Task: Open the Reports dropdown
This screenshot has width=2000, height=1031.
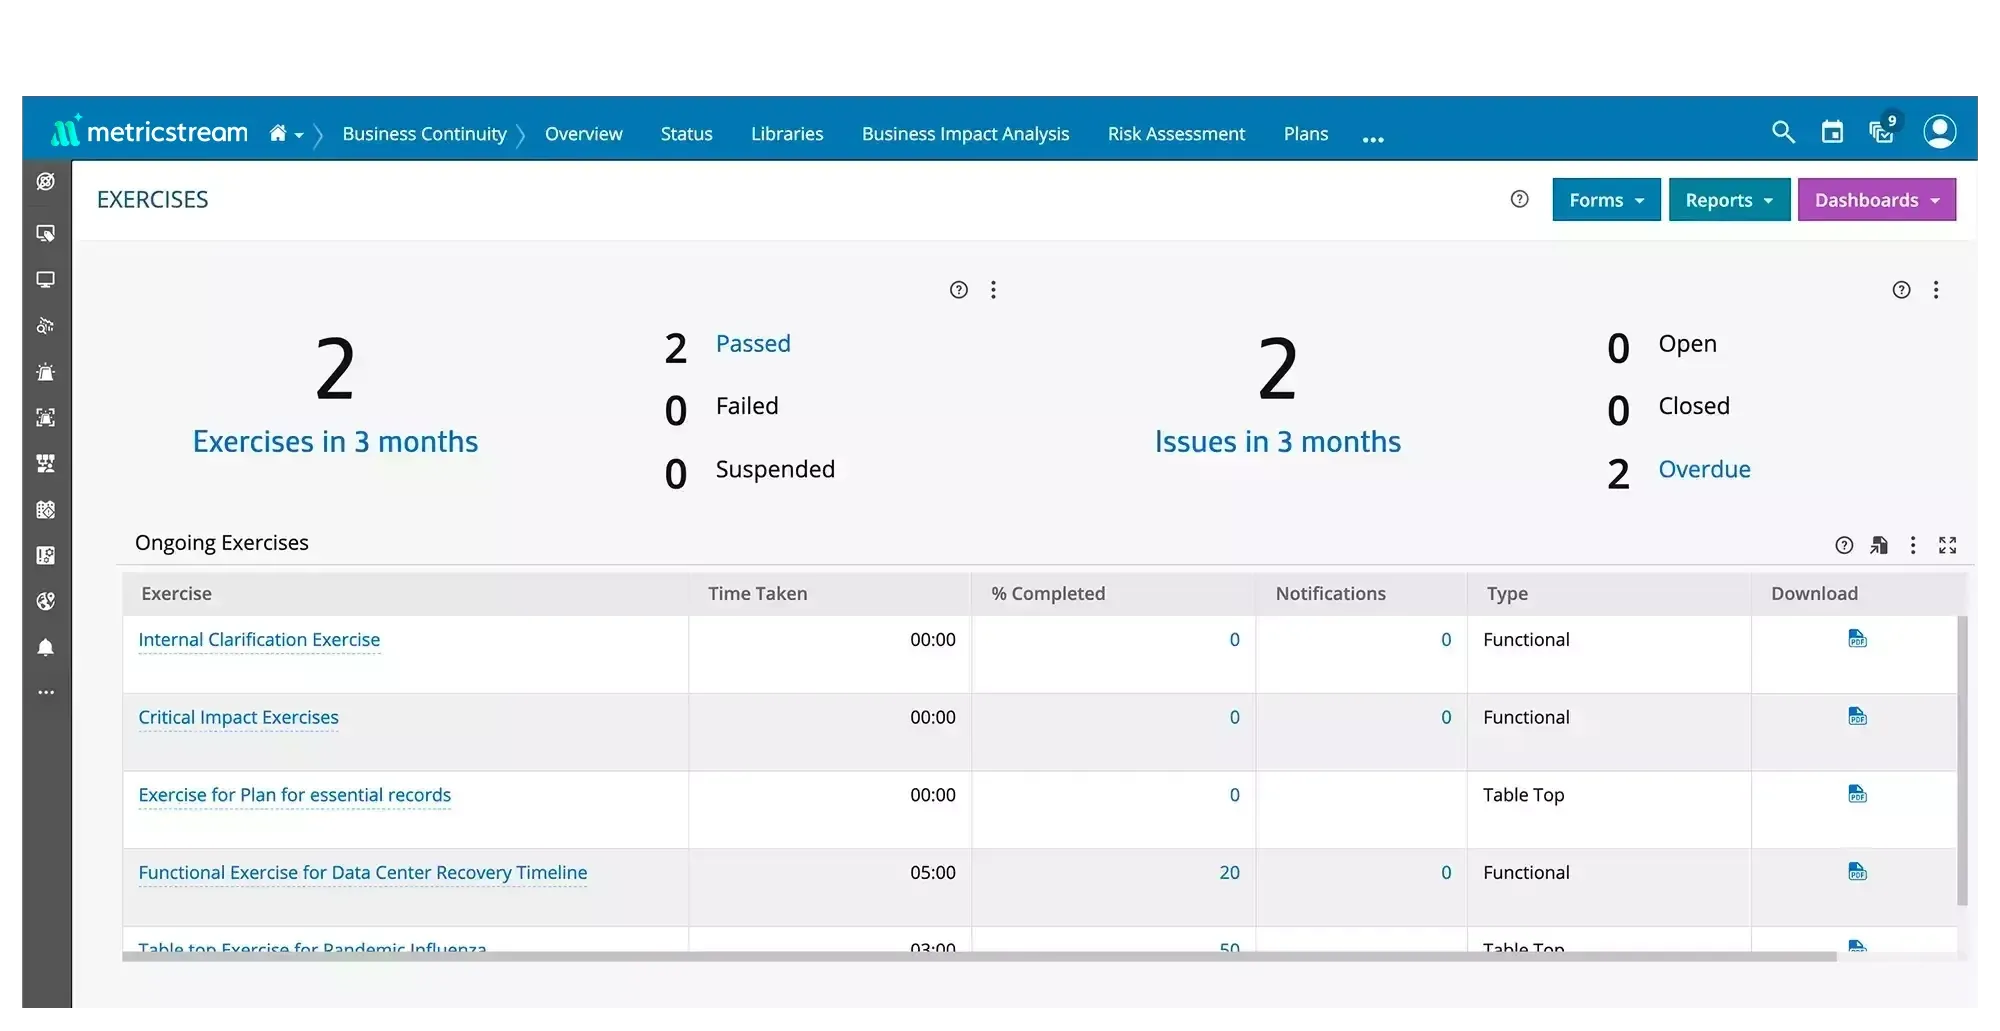Action: 1729,200
